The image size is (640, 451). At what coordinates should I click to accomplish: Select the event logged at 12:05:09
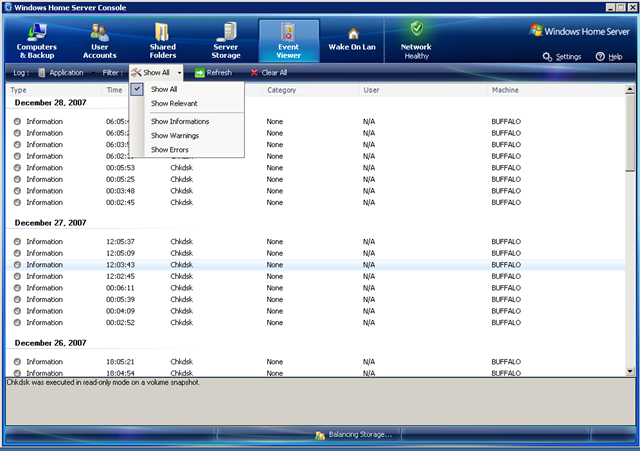click(315, 253)
